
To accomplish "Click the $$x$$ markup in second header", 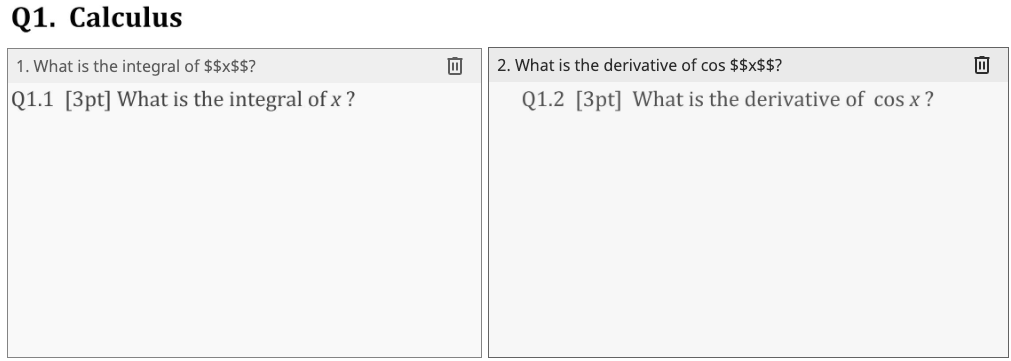I will click(x=752, y=65).
